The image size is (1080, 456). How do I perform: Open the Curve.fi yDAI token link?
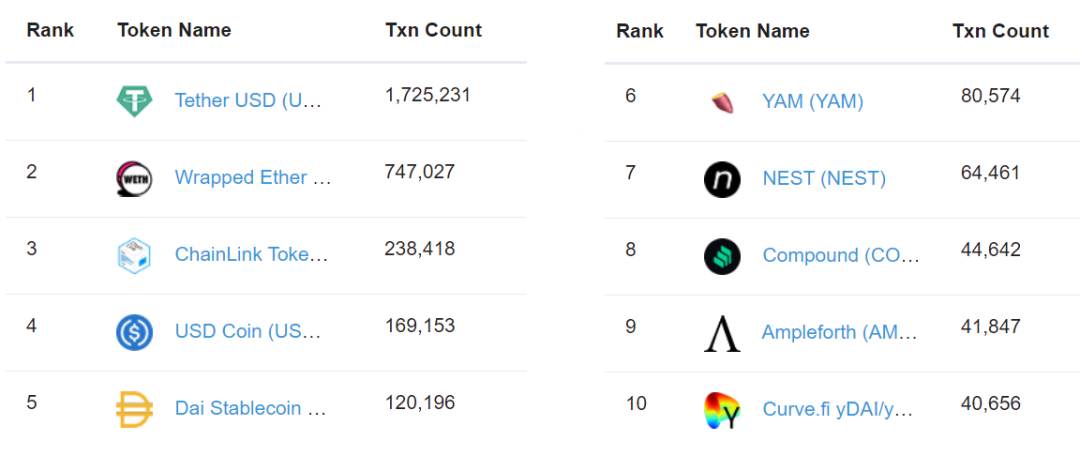click(x=837, y=409)
